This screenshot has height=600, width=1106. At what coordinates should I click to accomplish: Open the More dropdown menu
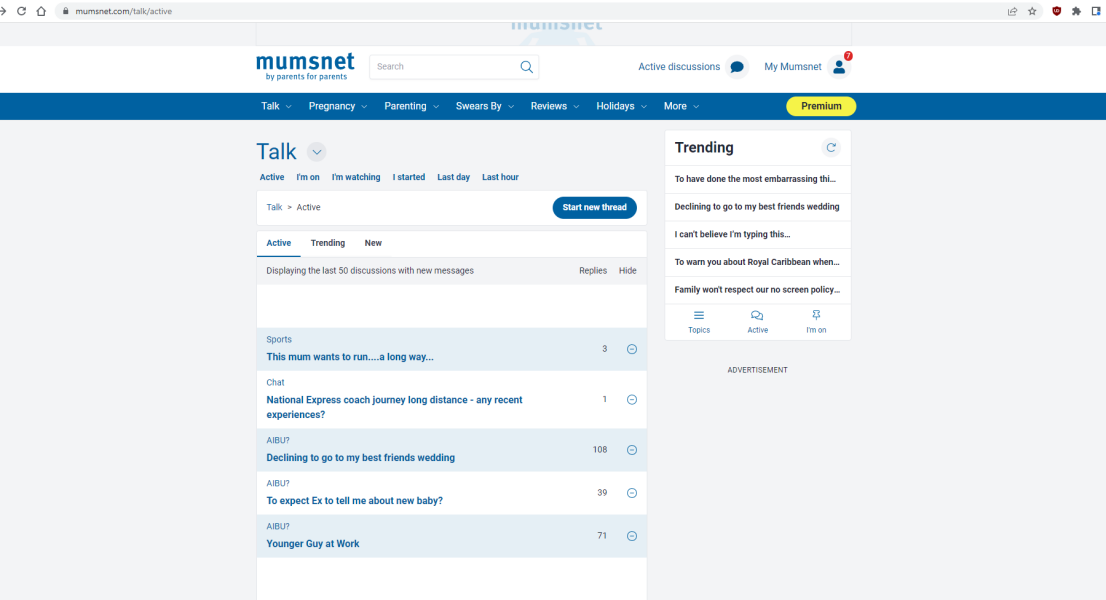tap(680, 106)
